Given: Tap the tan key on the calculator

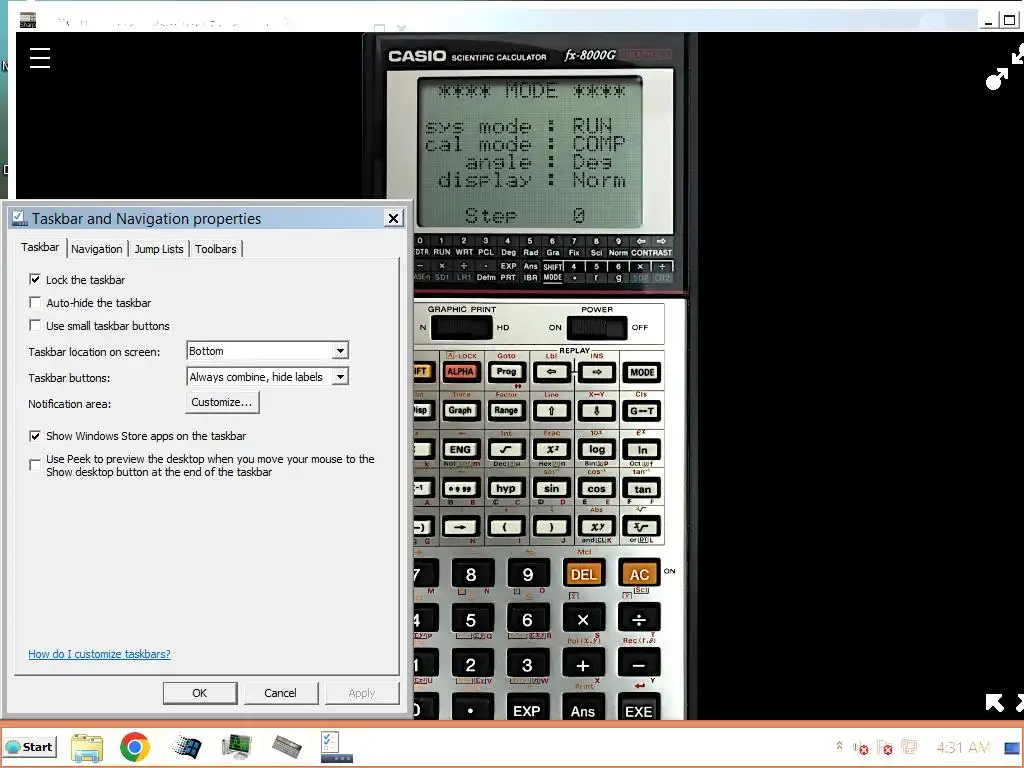Looking at the screenshot, I should coord(641,488).
